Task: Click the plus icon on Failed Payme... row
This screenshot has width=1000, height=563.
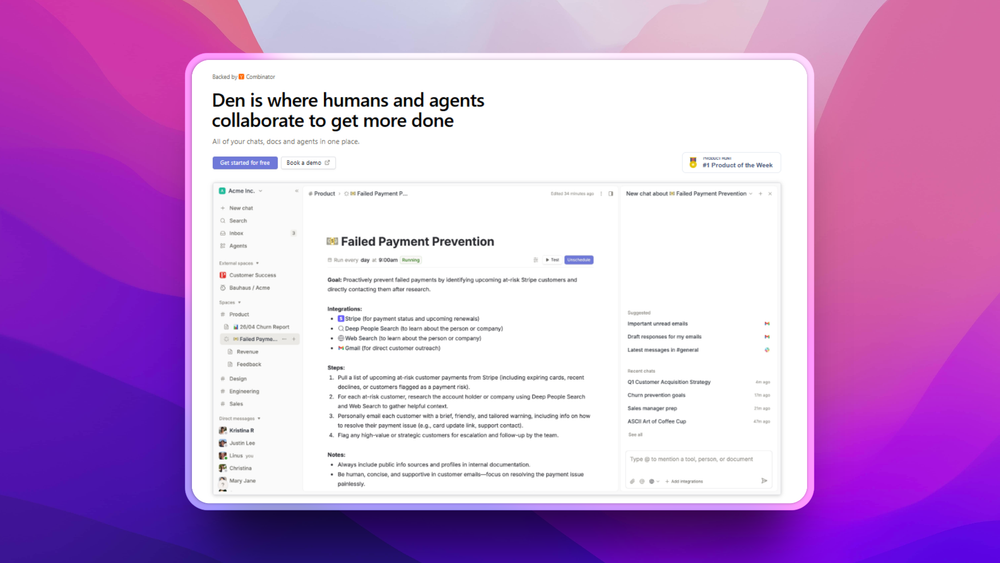Action: pyautogui.click(x=294, y=339)
